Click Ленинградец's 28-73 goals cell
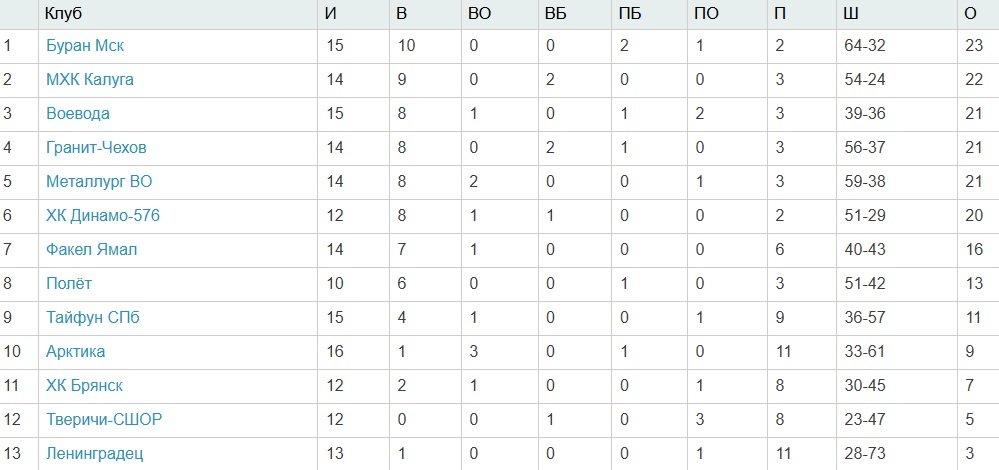Screen dimensions: 999x470 [865, 453]
